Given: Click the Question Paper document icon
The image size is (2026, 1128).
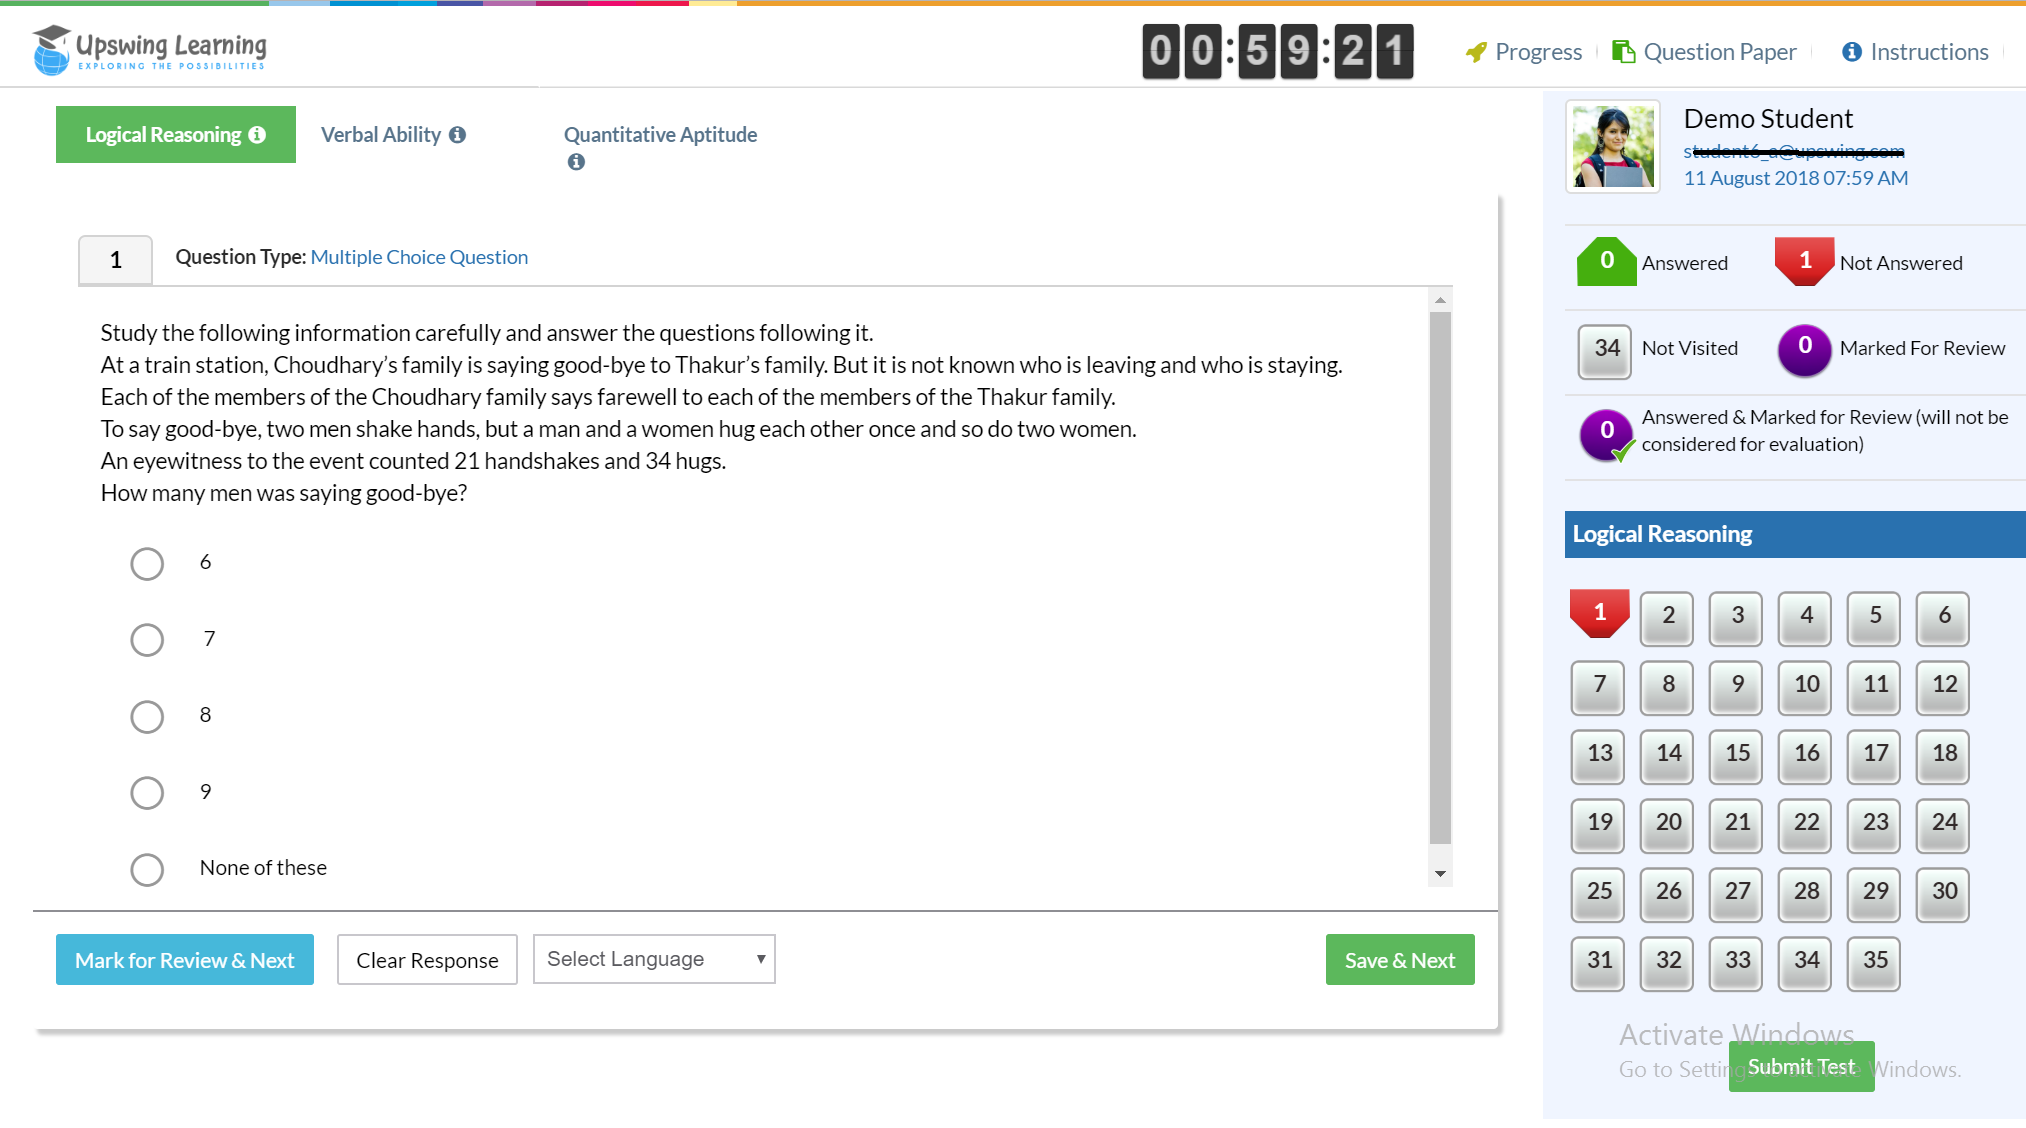Looking at the screenshot, I should (1623, 52).
